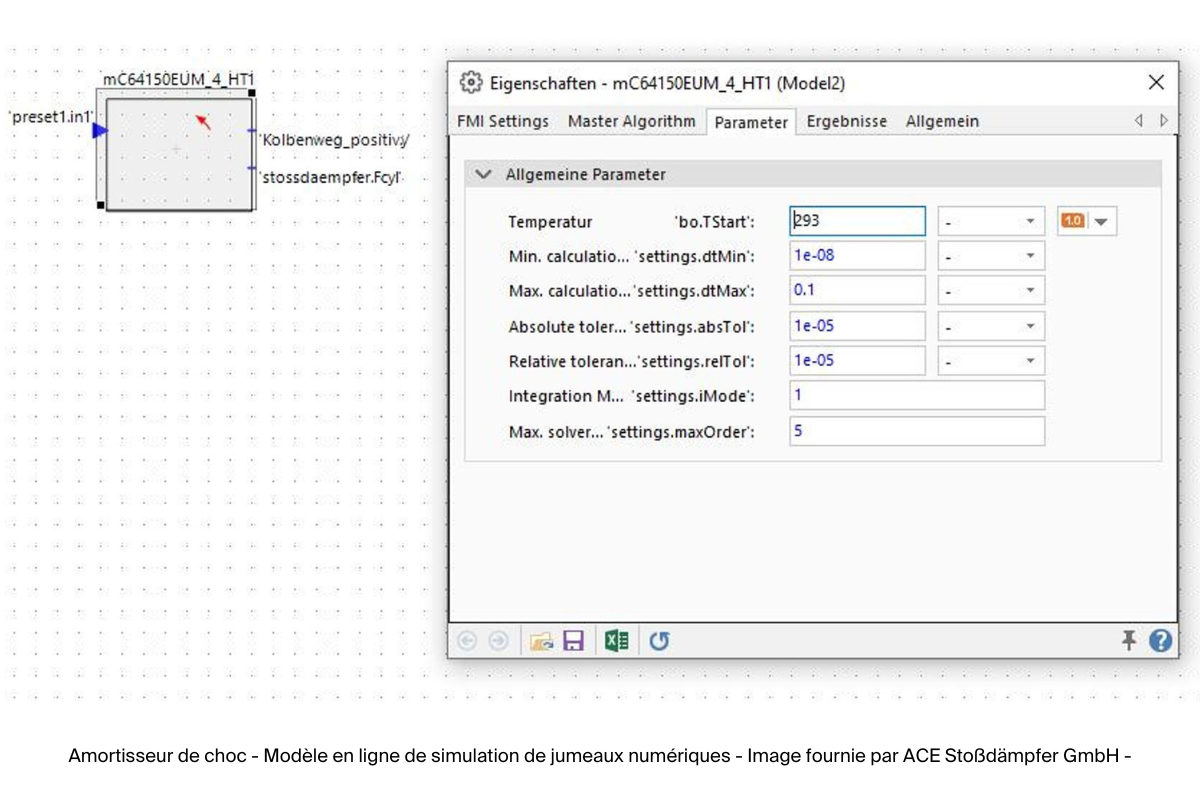The width and height of the screenshot is (1200, 800).
Task: Navigate back with the left circle arrow
Action: point(468,640)
